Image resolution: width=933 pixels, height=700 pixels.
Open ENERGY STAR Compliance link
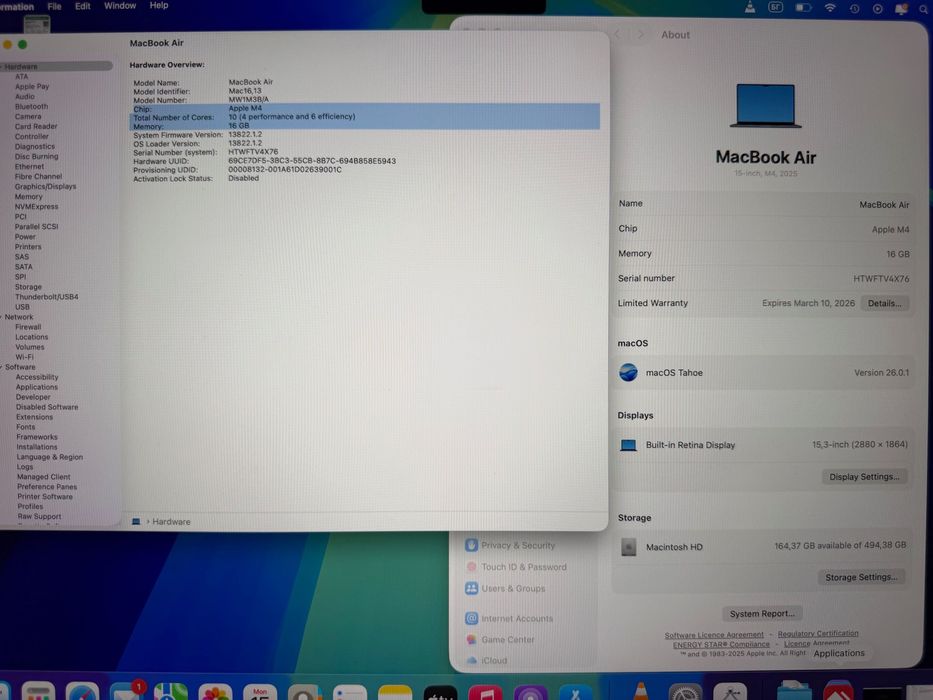point(721,645)
